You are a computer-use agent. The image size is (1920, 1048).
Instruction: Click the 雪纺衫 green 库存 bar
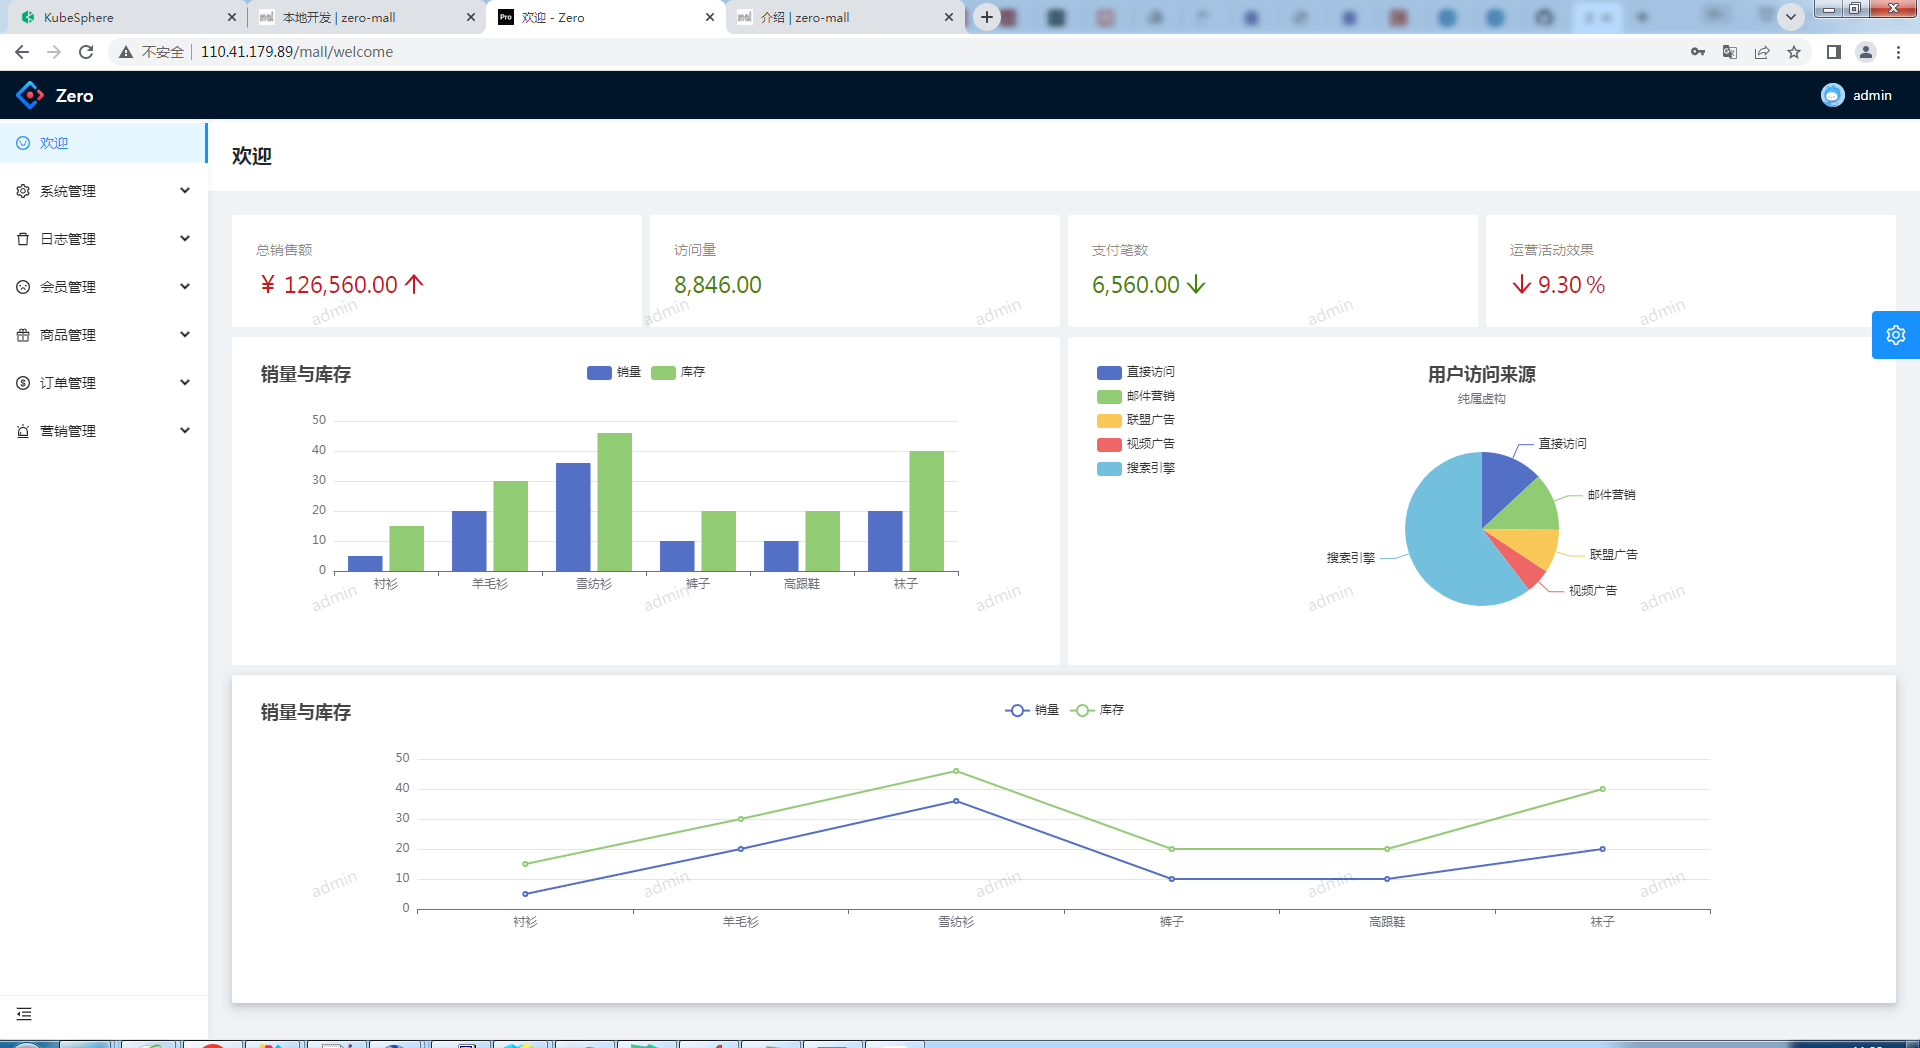coord(615,502)
